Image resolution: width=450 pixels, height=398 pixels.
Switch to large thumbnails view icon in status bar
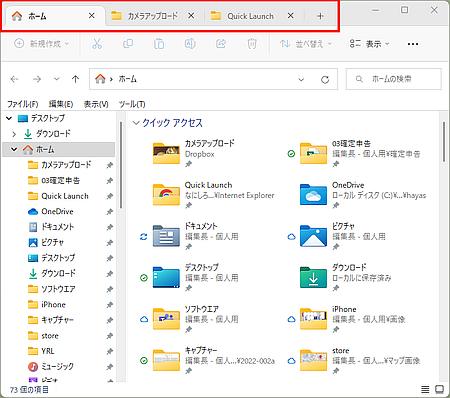click(440, 389)
